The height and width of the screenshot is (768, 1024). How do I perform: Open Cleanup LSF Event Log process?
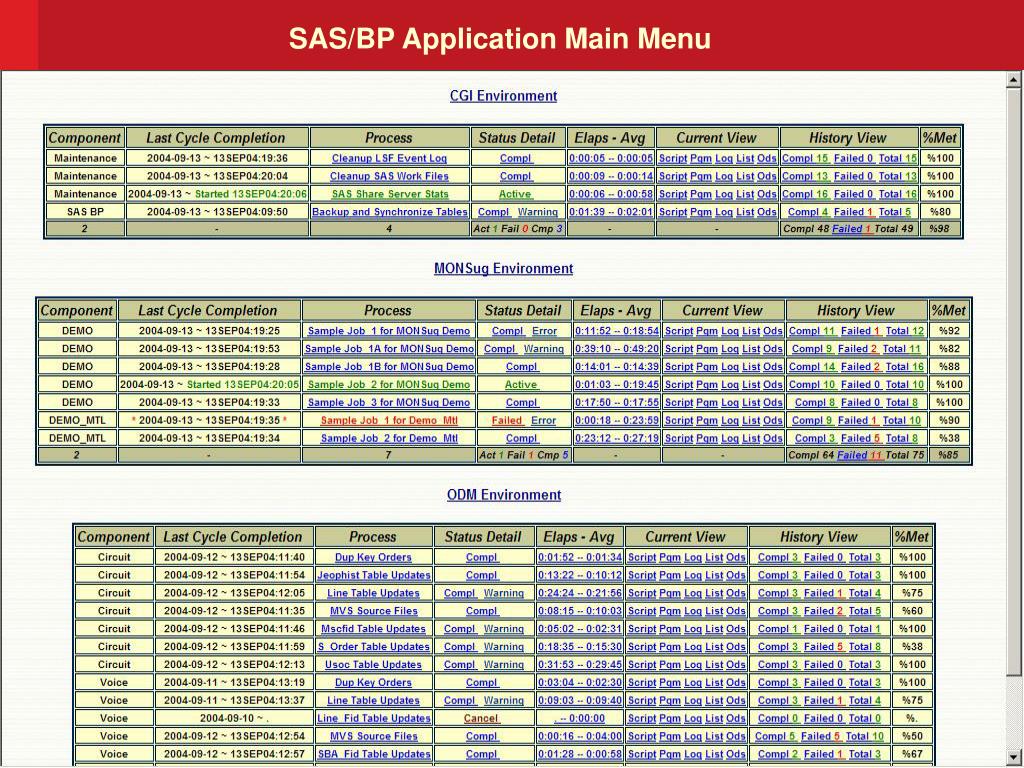pyautogui.click(x=389, y=158)
